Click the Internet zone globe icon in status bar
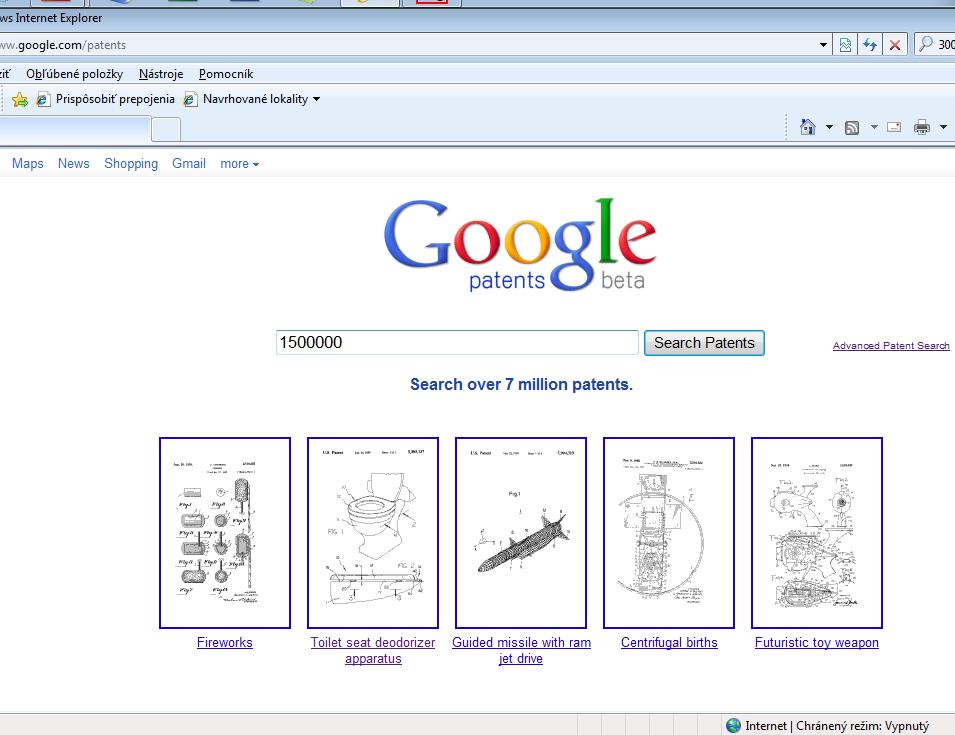 (x=733, y=725)
